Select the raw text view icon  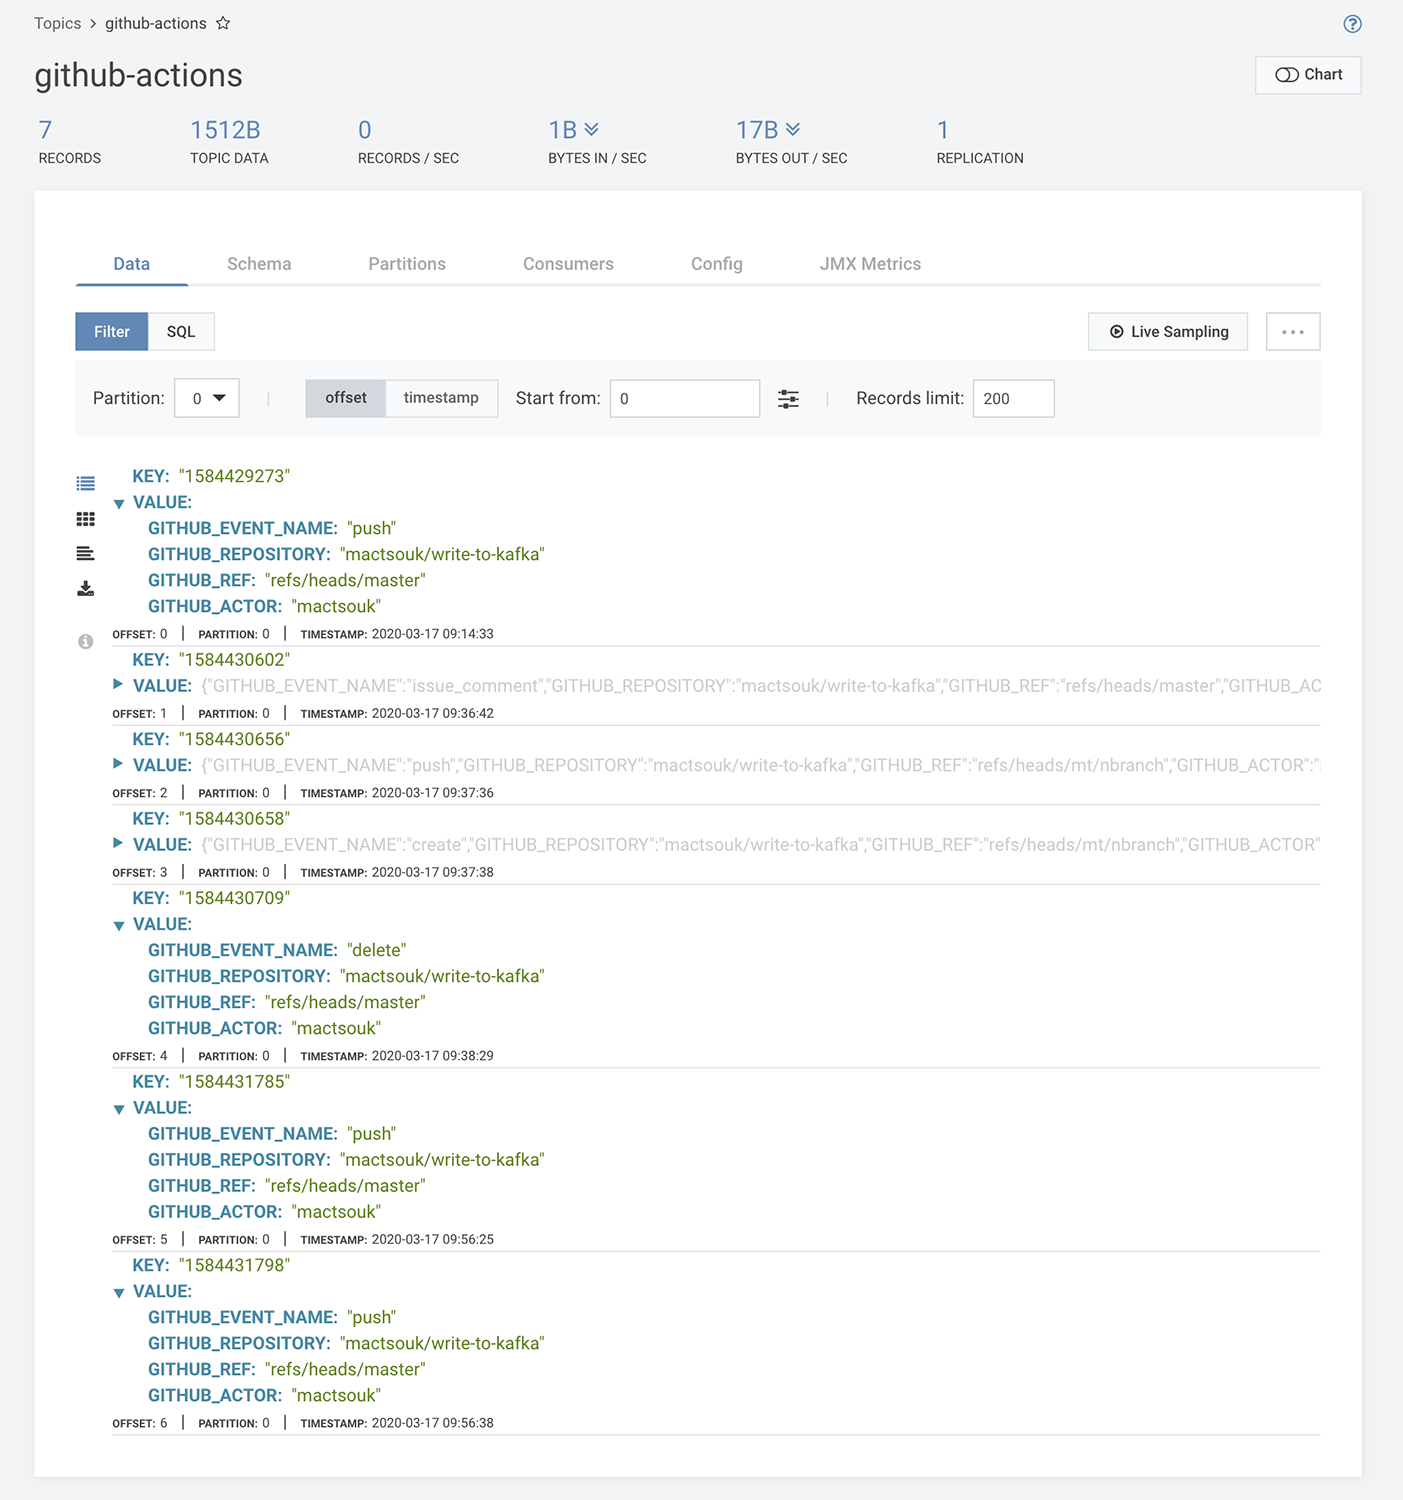86,553
